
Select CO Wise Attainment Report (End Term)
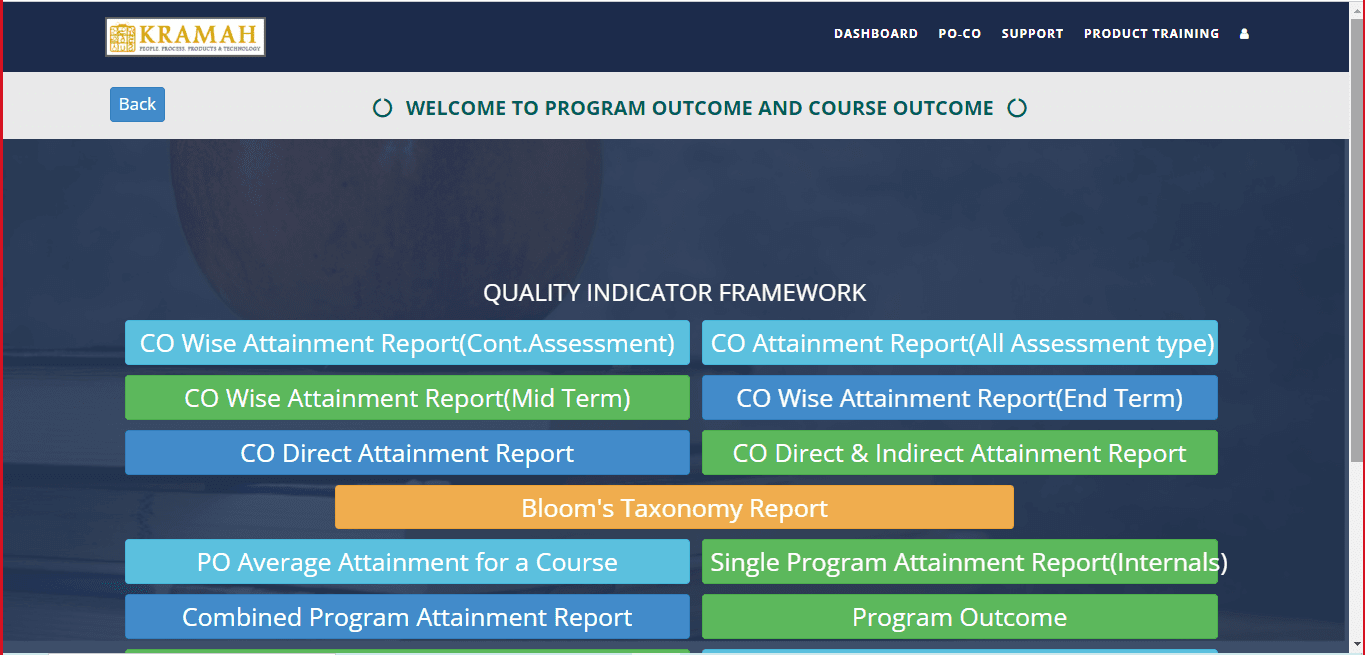click(959, 398)
